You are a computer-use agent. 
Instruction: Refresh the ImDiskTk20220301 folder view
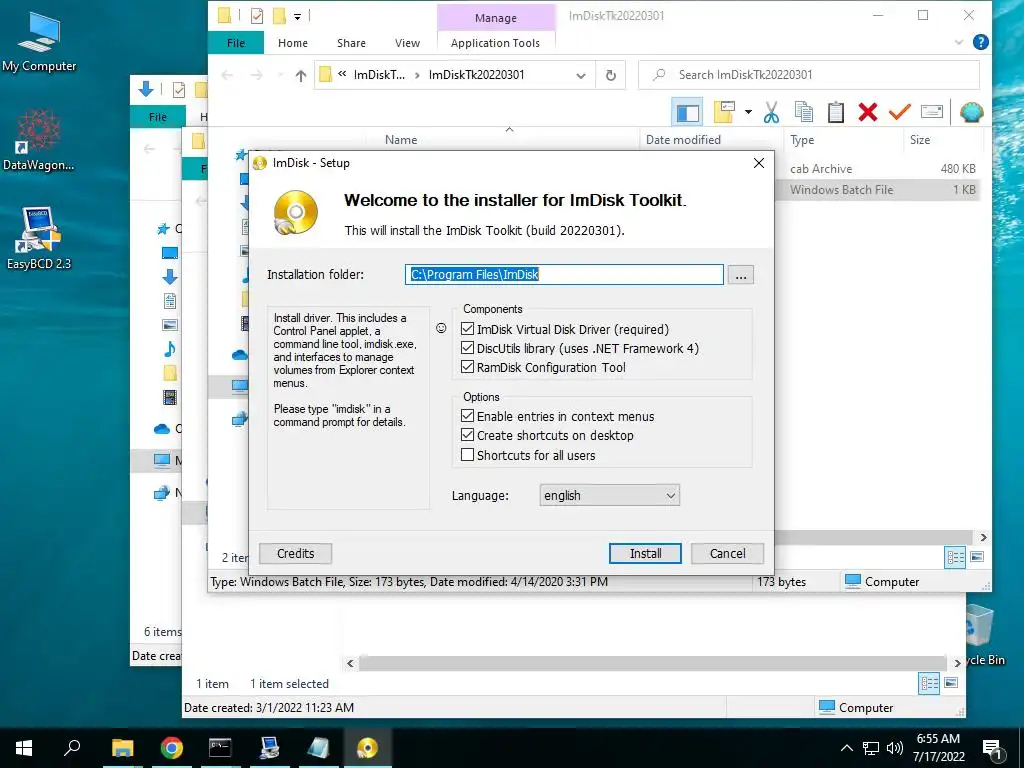click(611, 76)
